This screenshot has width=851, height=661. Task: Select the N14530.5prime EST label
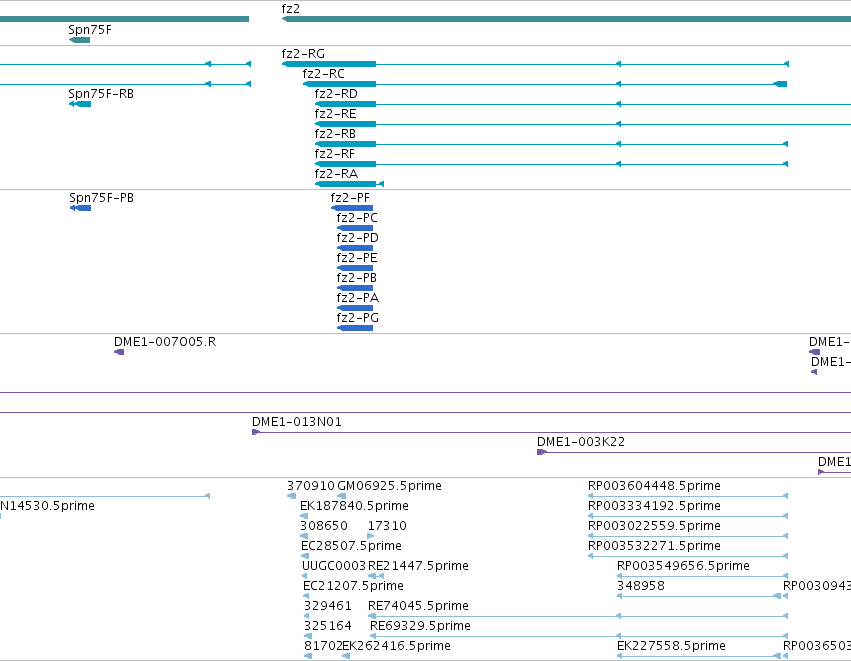tap(47, 506)
